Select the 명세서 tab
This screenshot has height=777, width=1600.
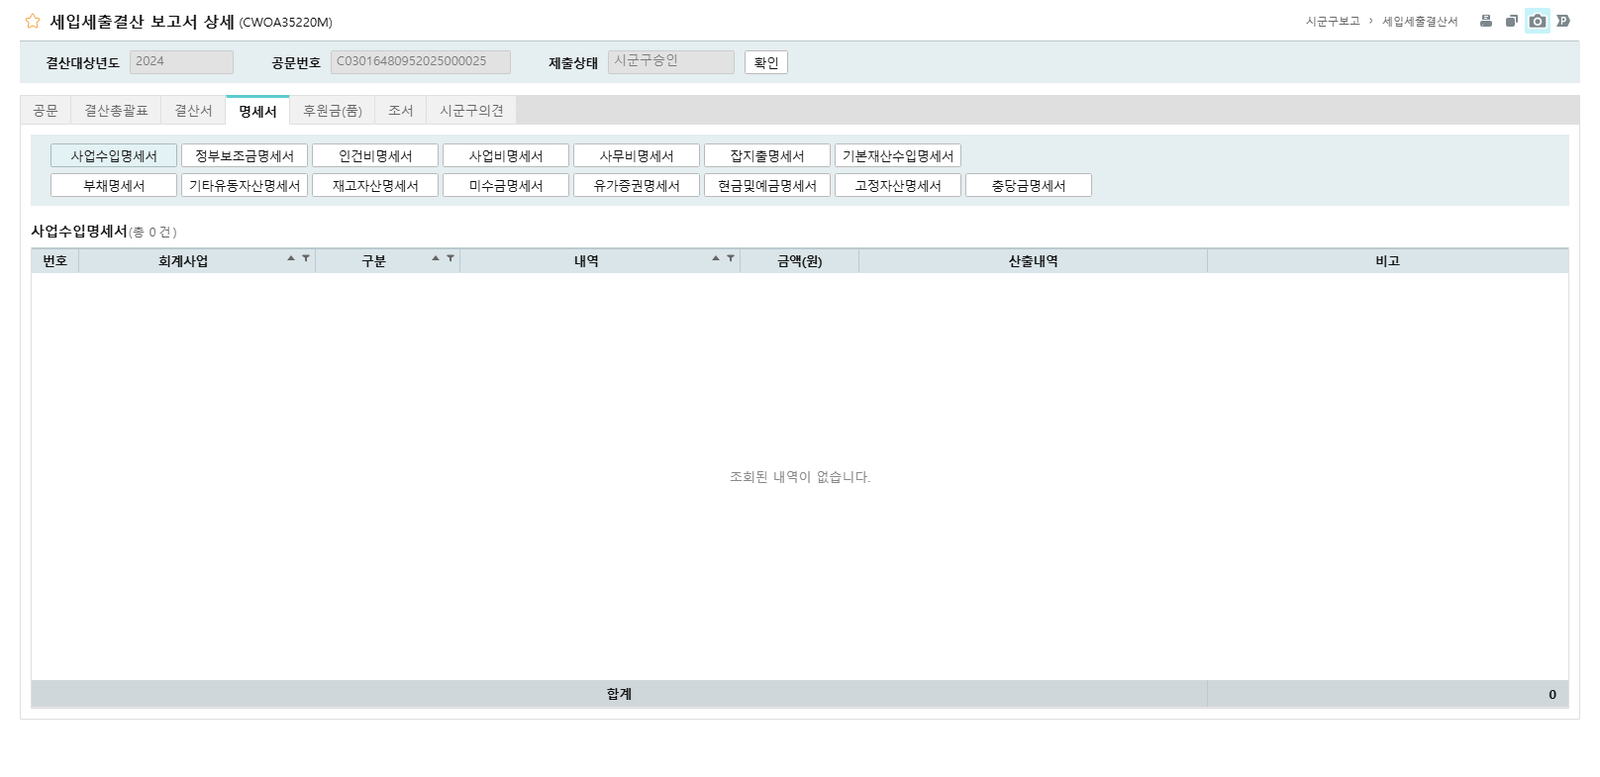(258, 111)
